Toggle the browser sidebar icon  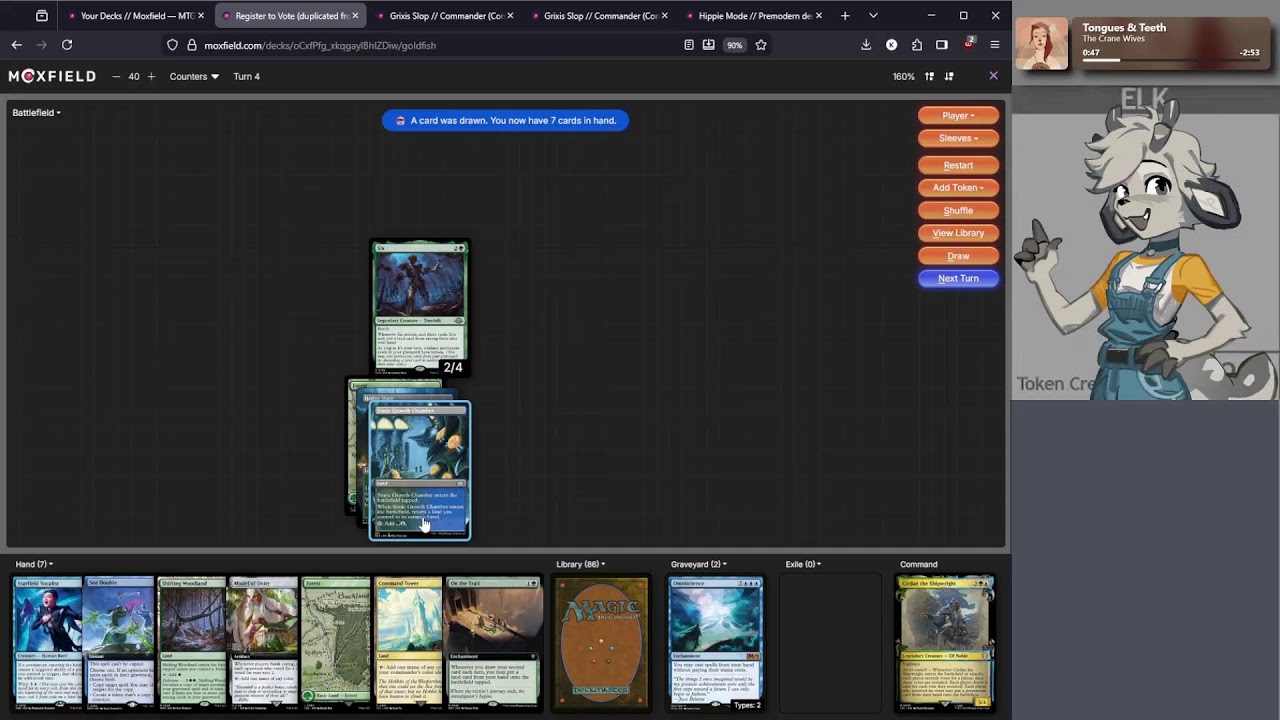[942, 45]
